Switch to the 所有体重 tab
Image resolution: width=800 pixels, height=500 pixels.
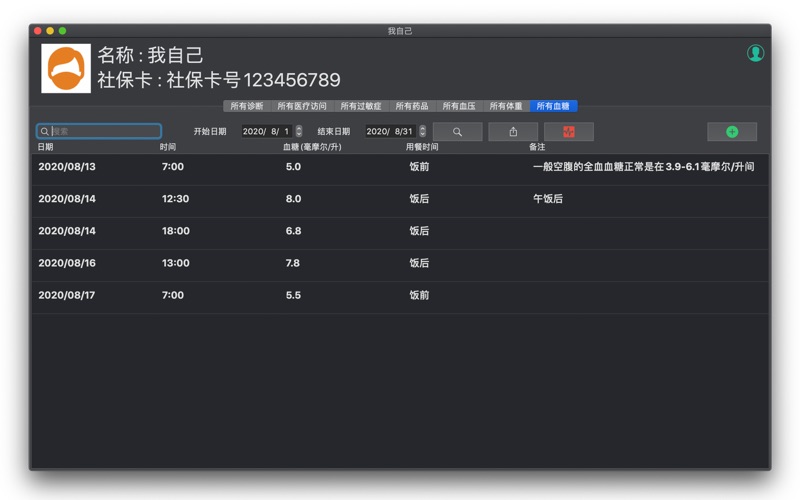pyautogui.click(x=506, y=106)
